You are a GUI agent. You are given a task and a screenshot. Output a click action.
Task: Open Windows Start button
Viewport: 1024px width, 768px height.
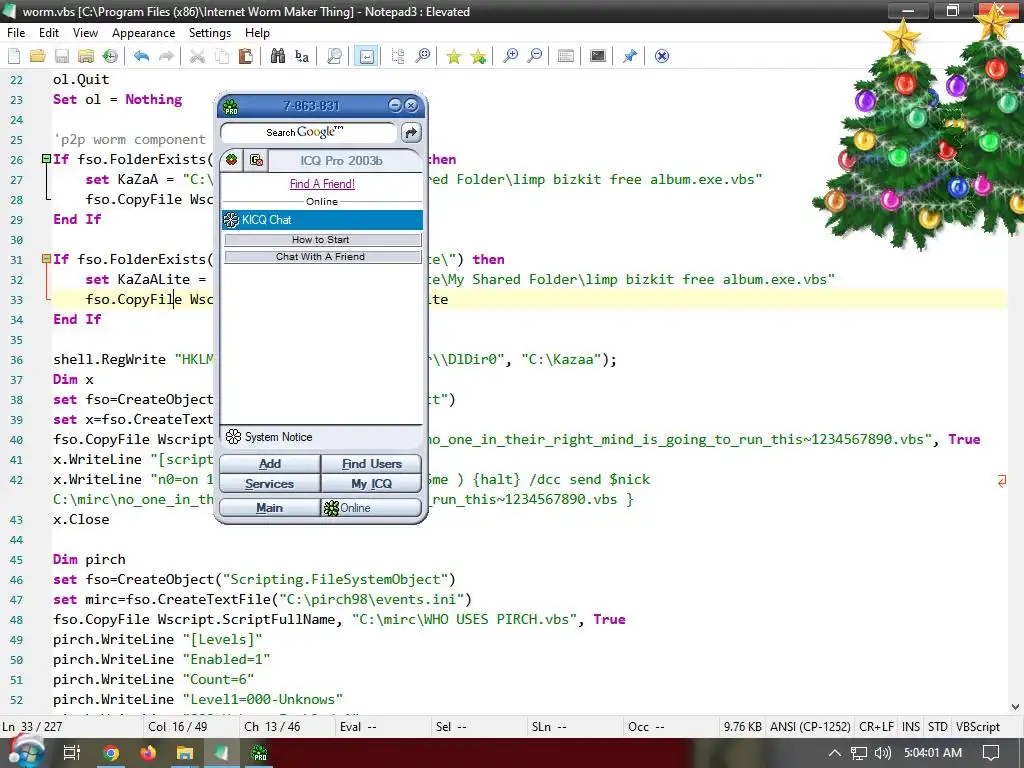(25, 753)
